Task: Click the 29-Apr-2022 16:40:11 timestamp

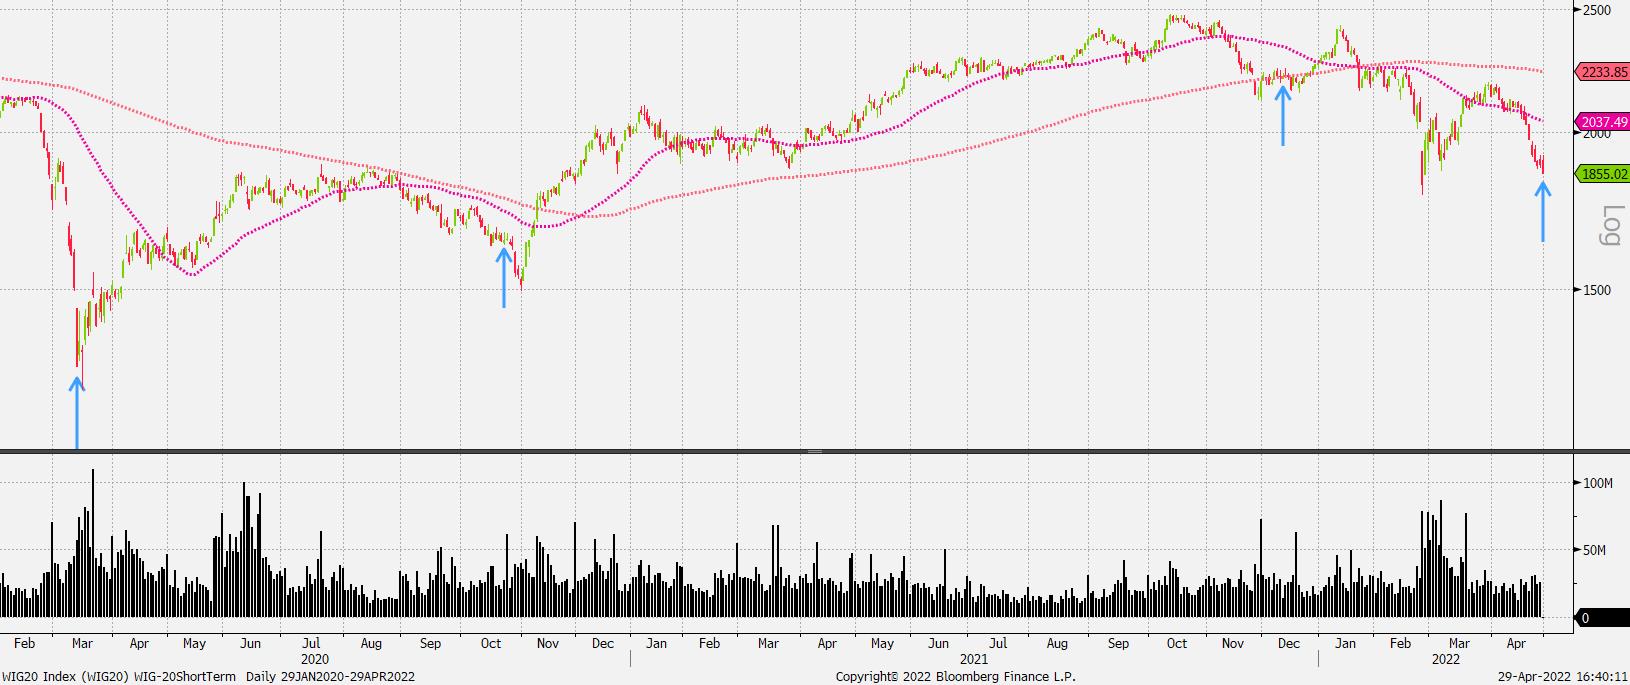Action: click(1562, 677)
